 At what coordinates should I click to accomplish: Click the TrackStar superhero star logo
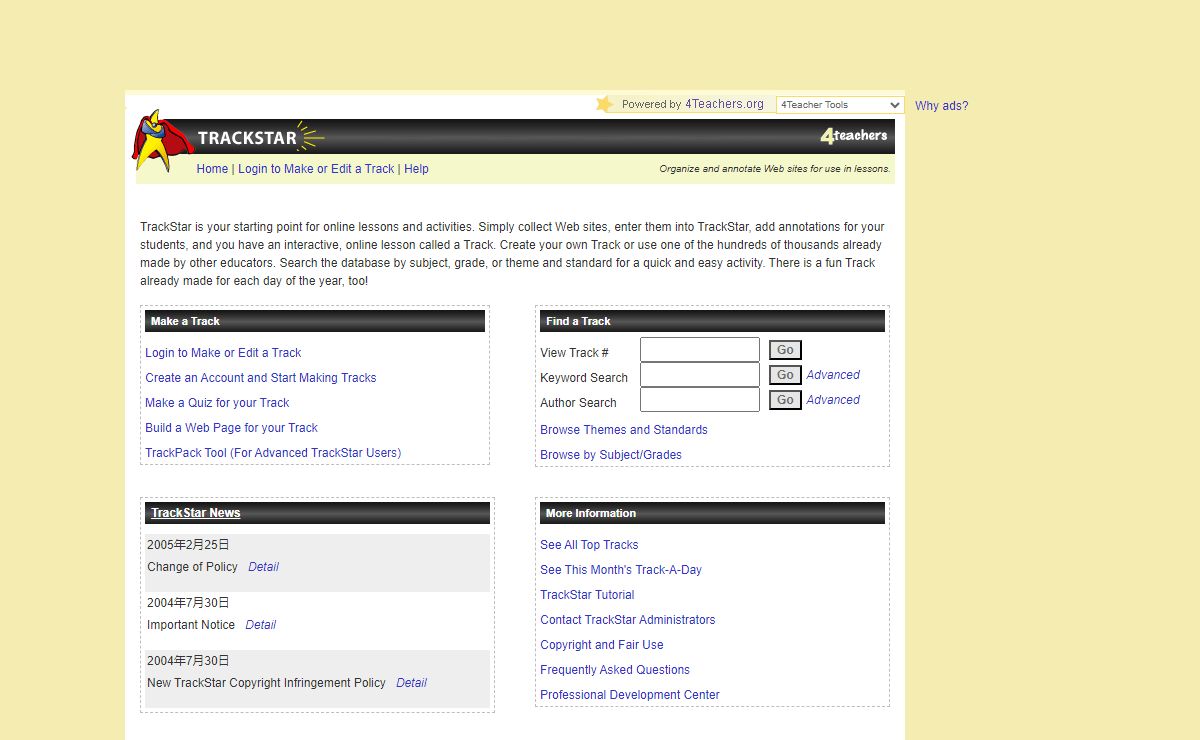[x=162, y=141]
